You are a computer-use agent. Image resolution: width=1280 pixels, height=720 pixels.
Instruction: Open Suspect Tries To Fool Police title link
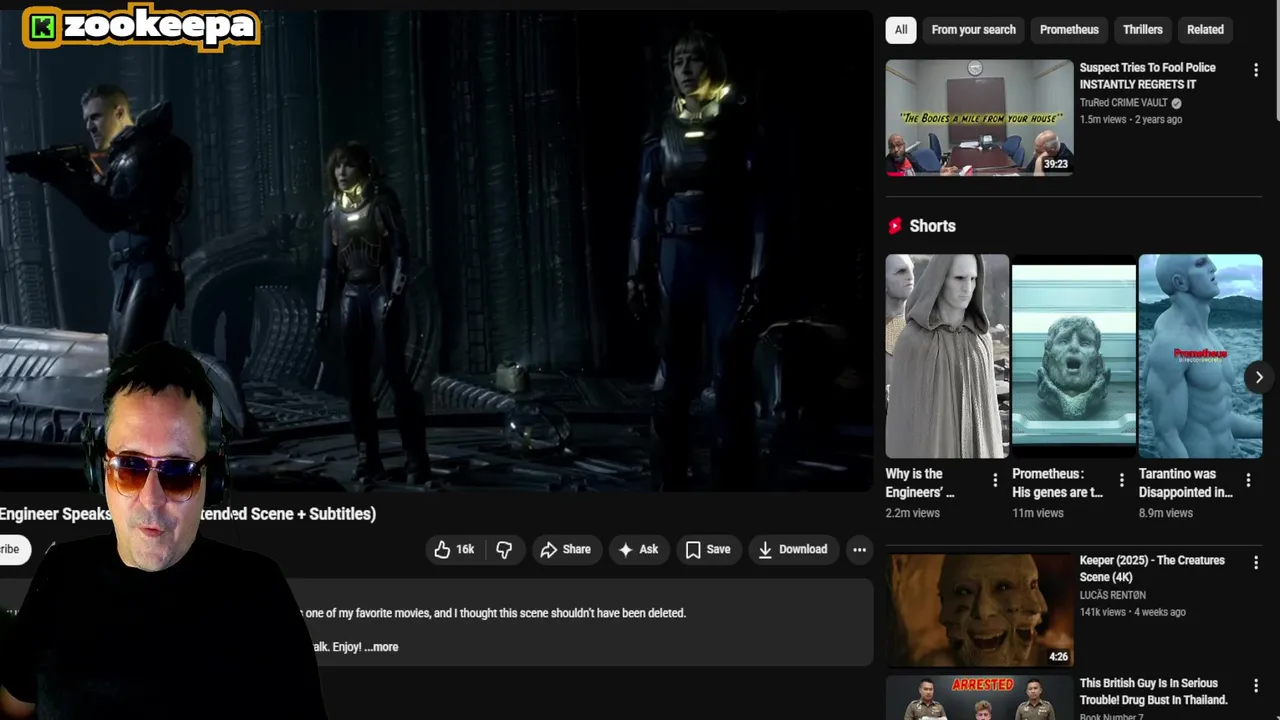(x=1148, y=76)
